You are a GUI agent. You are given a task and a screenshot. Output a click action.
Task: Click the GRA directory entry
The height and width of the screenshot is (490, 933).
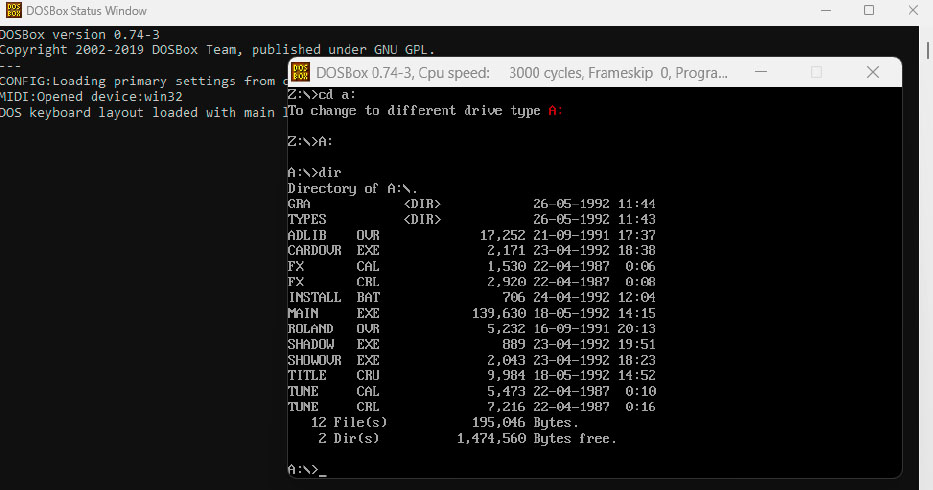pyautogui.click(x=471, y=204)
